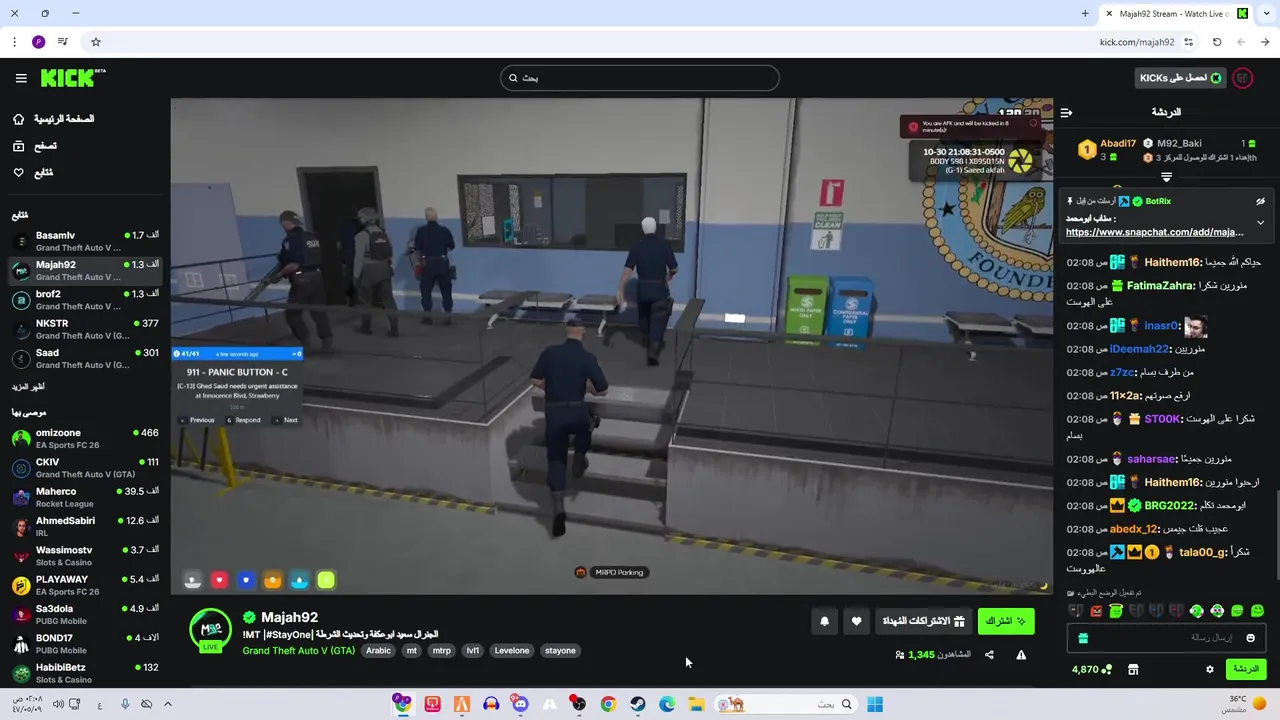
Task: Open recommended channel AhmedSabiri
Action: pyautogui.click(x=85, y=526)
